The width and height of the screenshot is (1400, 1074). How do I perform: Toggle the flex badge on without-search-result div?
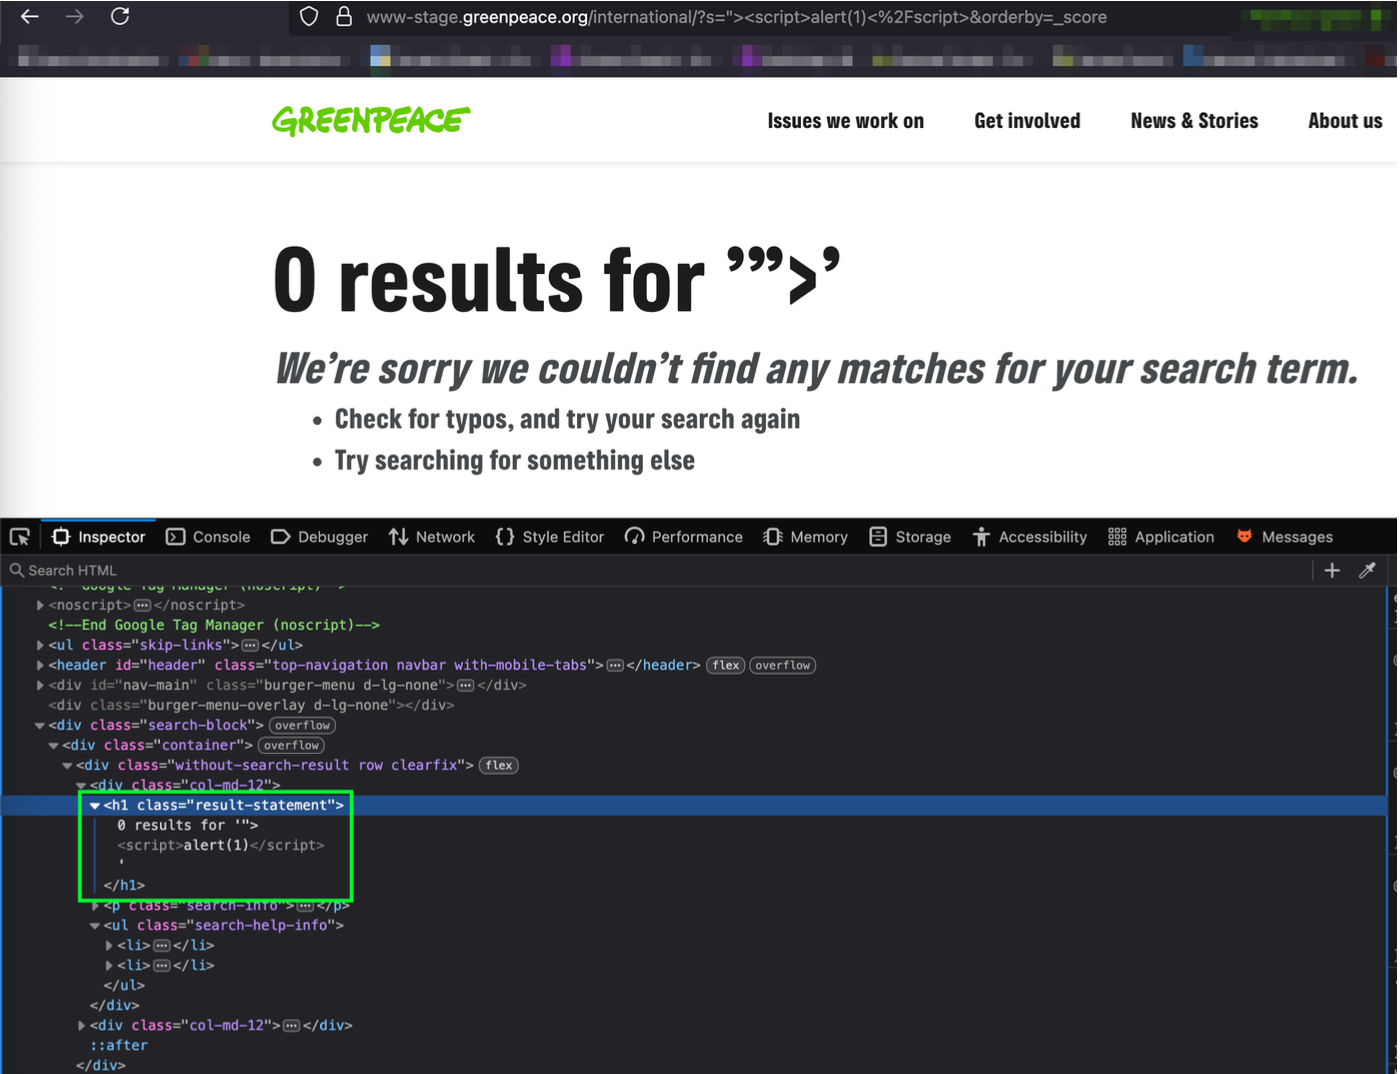499,765
